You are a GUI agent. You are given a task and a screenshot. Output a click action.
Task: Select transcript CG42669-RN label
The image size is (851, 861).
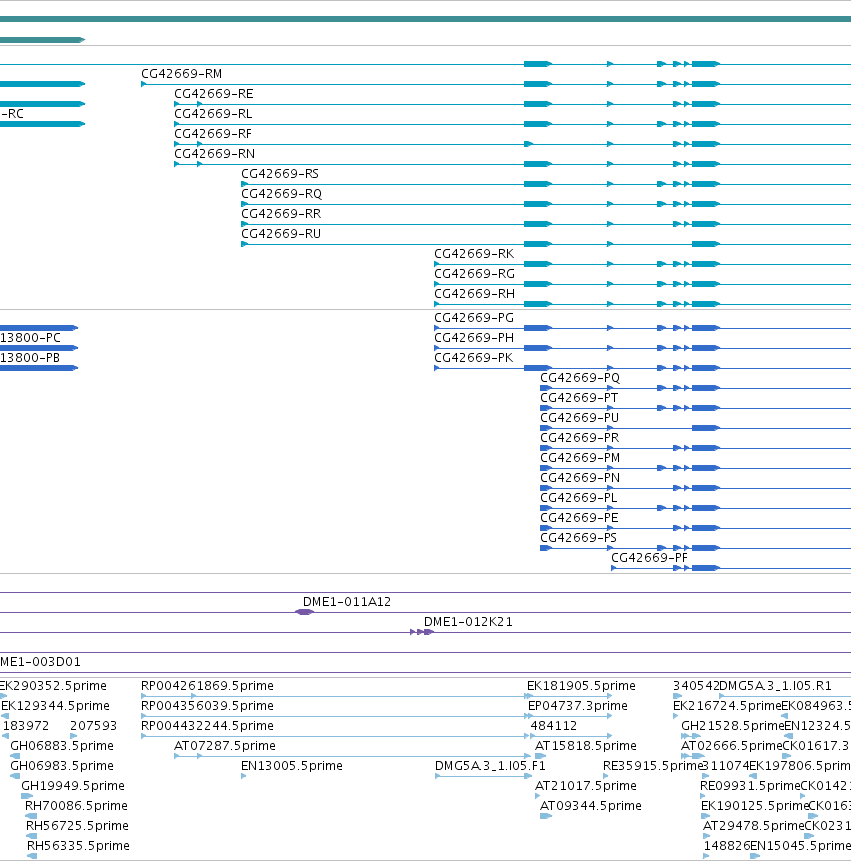(215, 154)
